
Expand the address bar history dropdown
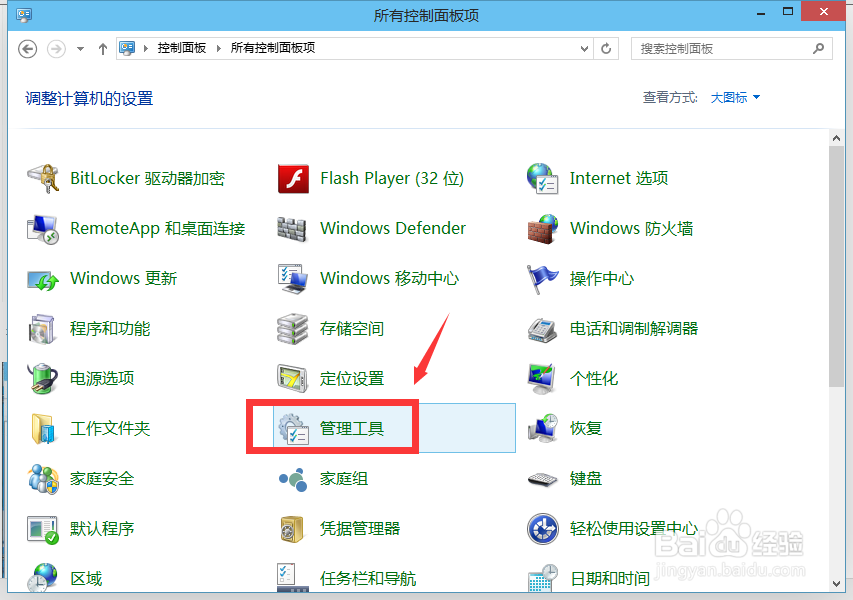tap(584, 48)
